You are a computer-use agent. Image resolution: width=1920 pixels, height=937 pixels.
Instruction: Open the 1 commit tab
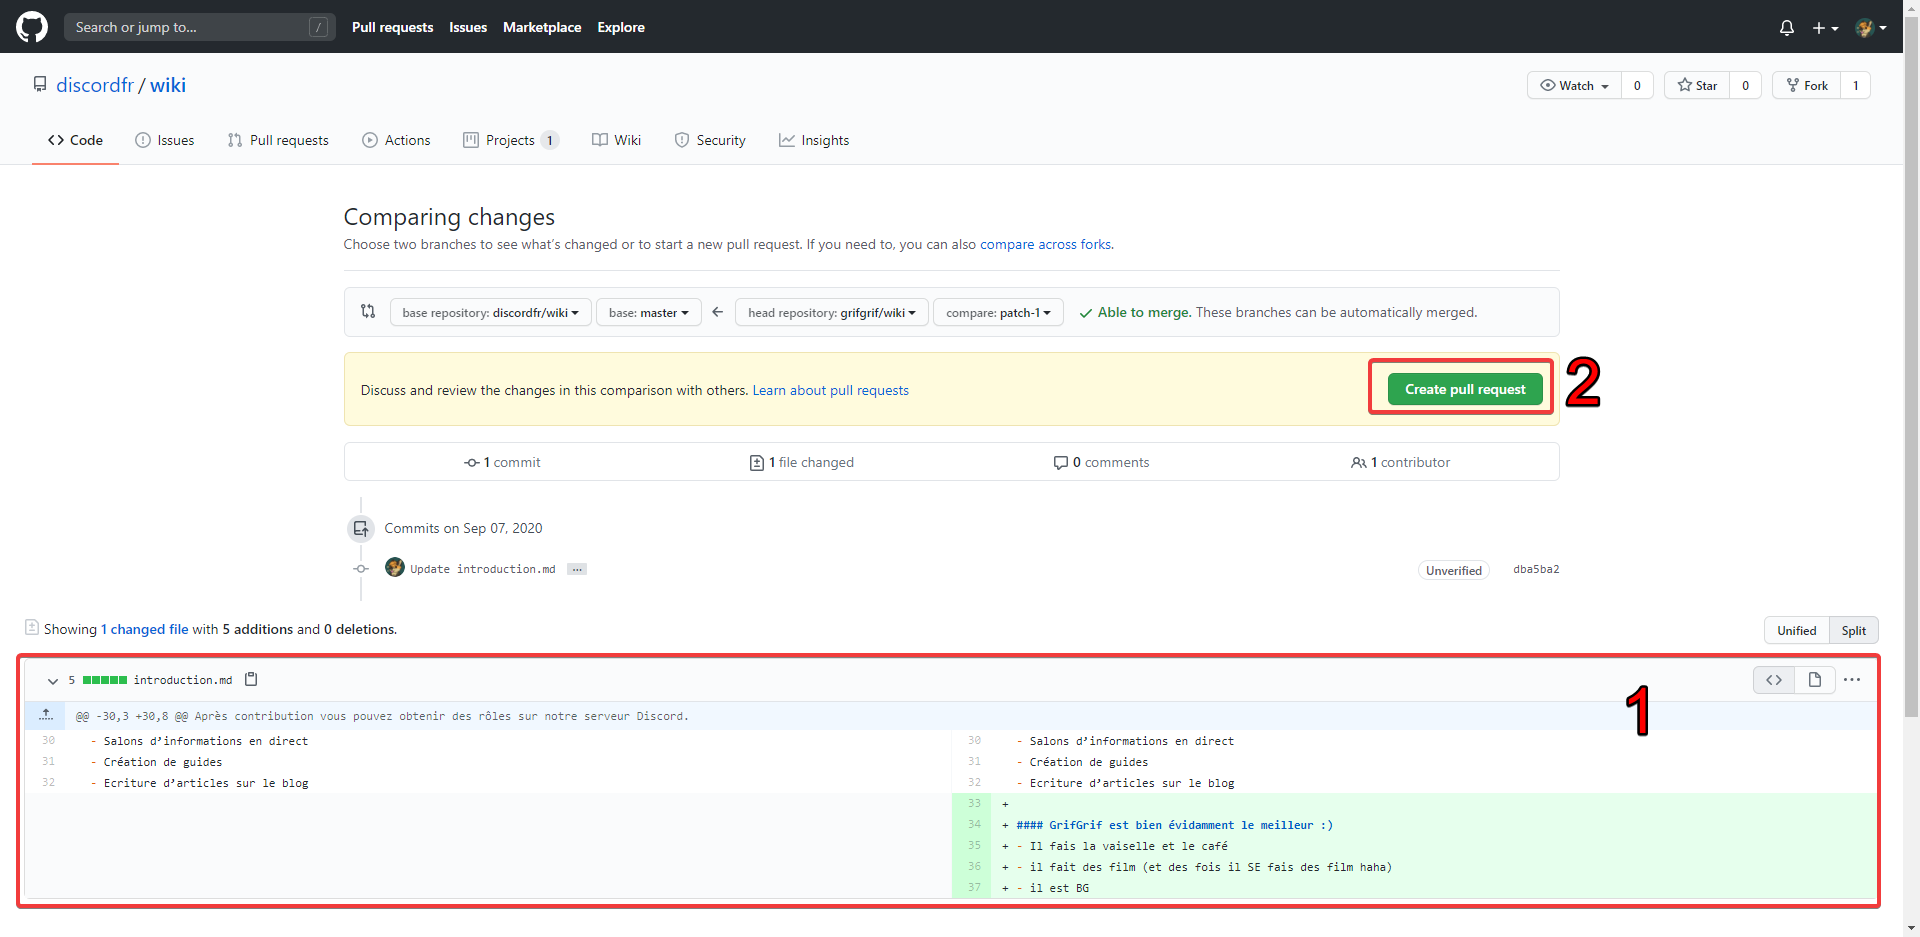[502, 462]
